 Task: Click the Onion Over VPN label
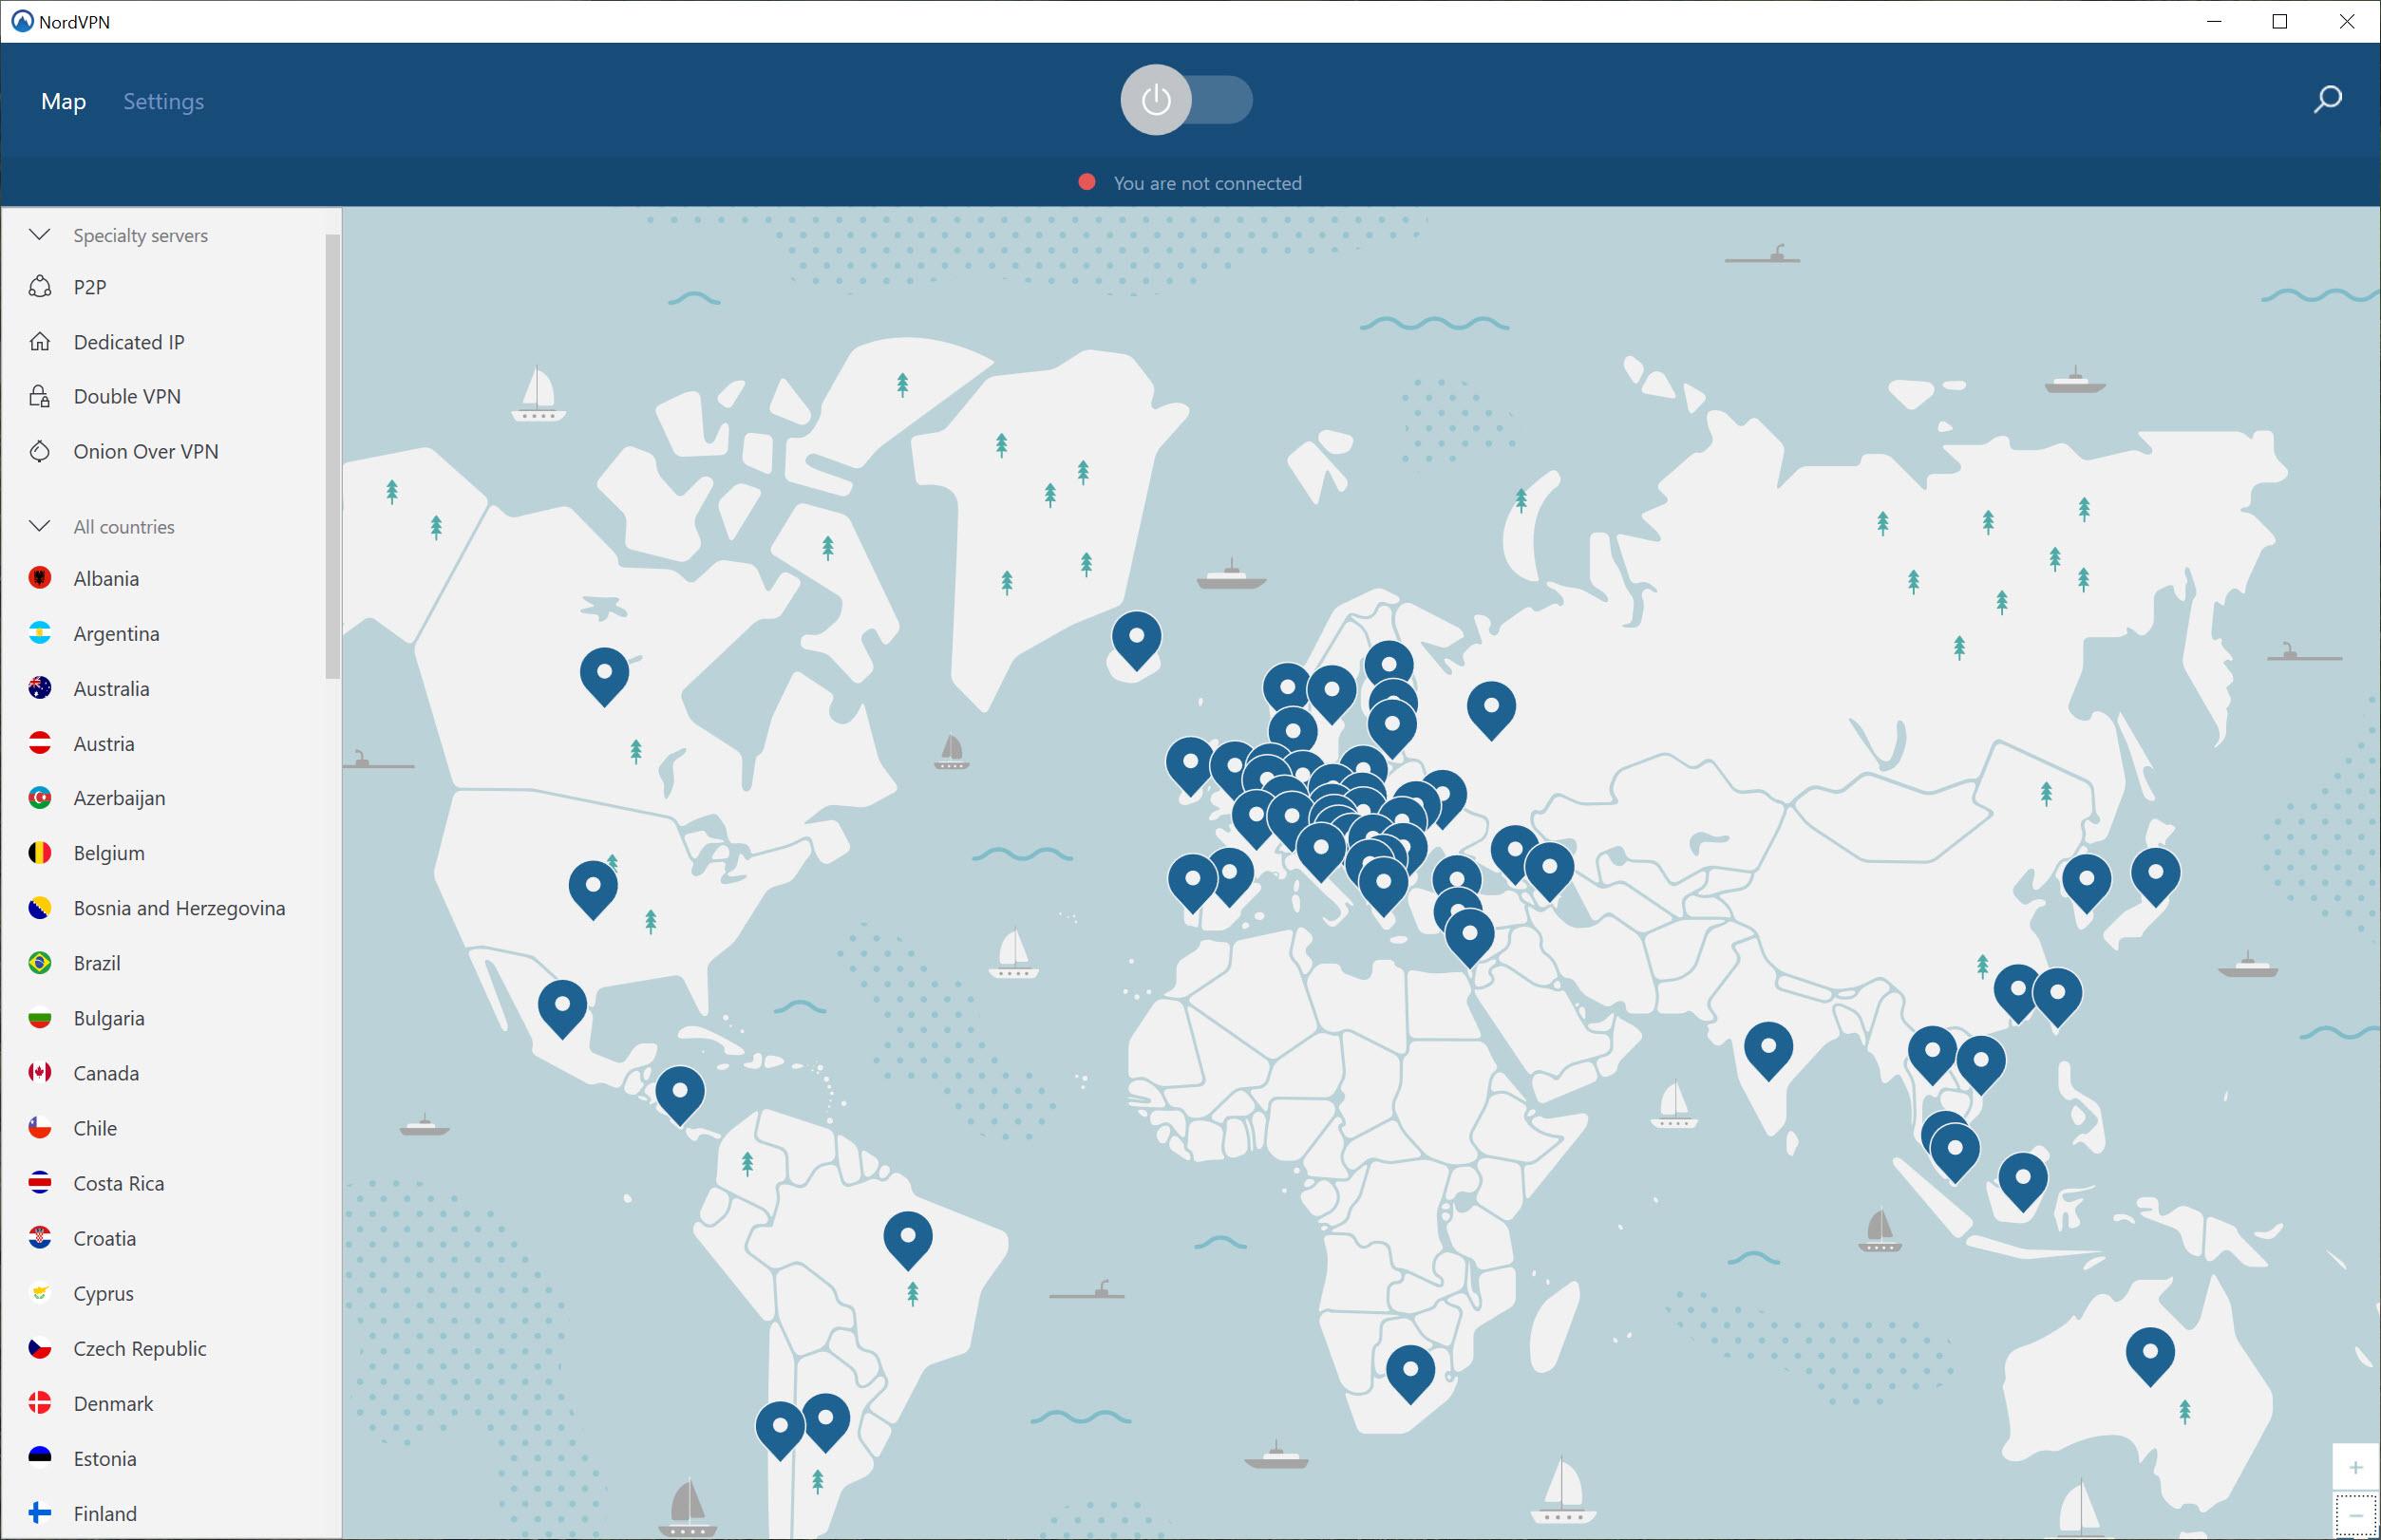point(146,451)
